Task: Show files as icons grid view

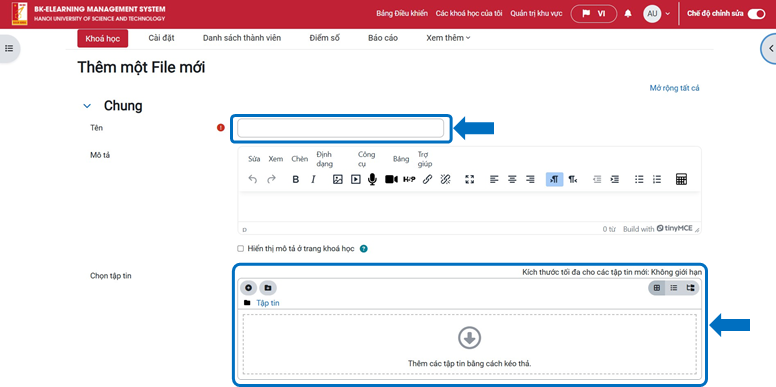Action: pos(657,288)
